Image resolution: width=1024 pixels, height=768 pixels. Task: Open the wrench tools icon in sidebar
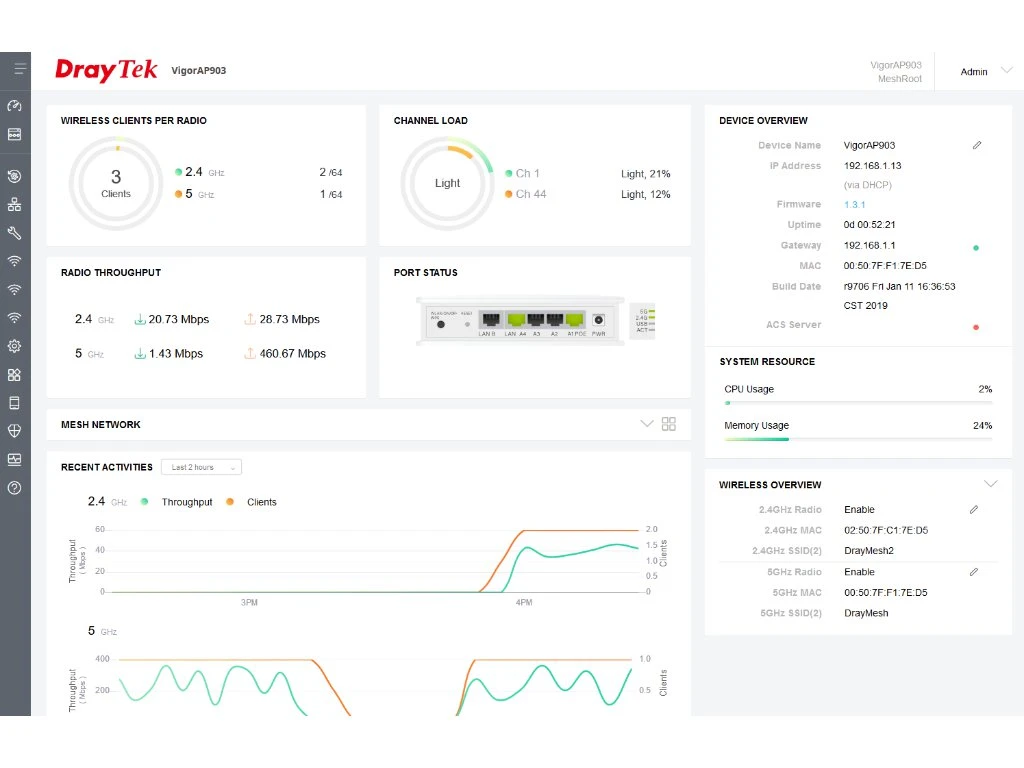pos(14,233)
